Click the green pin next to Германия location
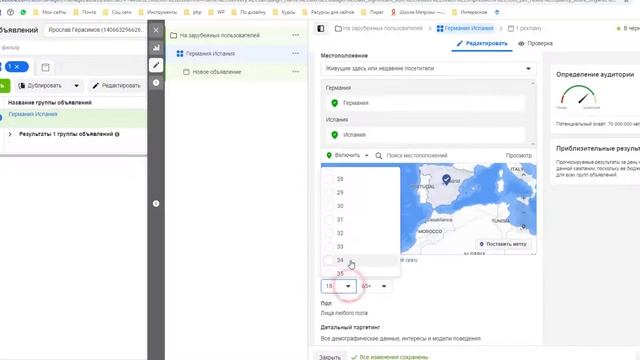Image resolution: width=640 pixels, height=360 pixels. [335, 103]
